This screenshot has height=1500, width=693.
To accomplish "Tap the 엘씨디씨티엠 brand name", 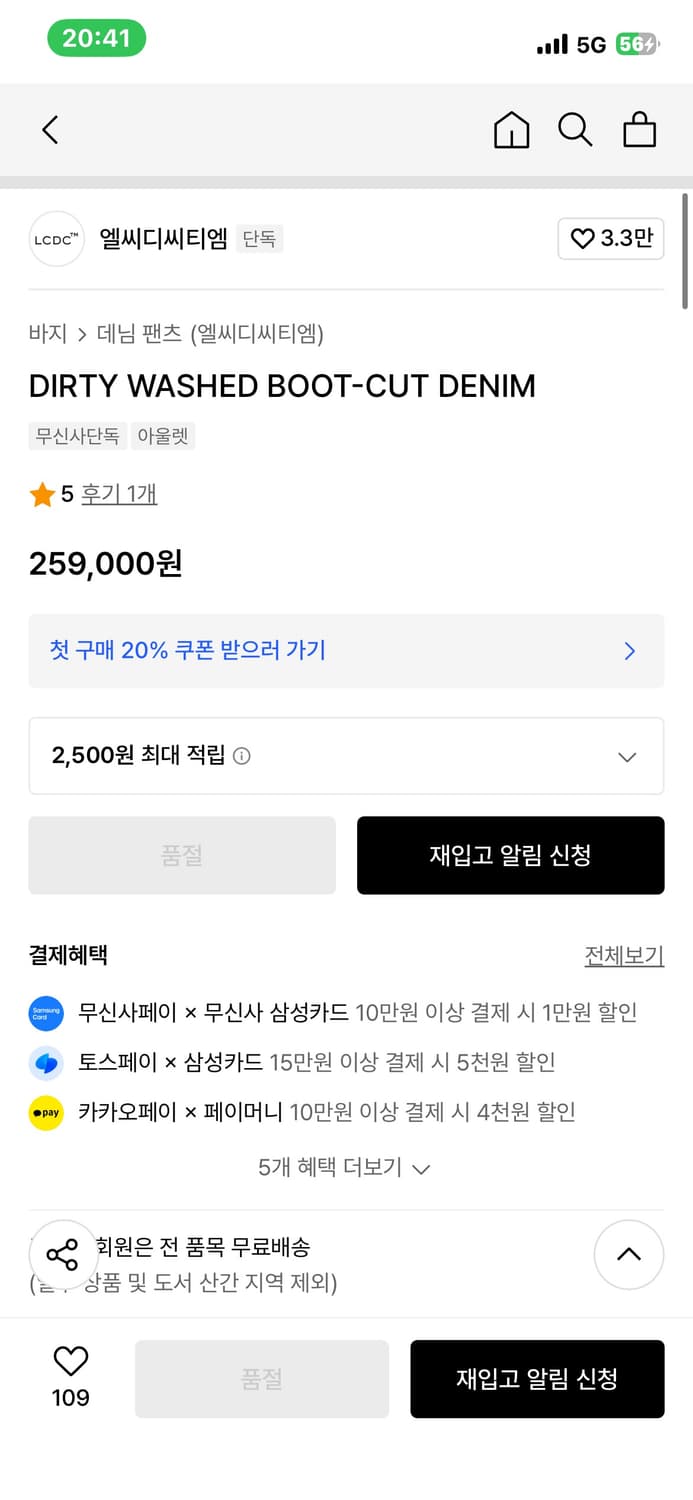I will pos(164,239).
